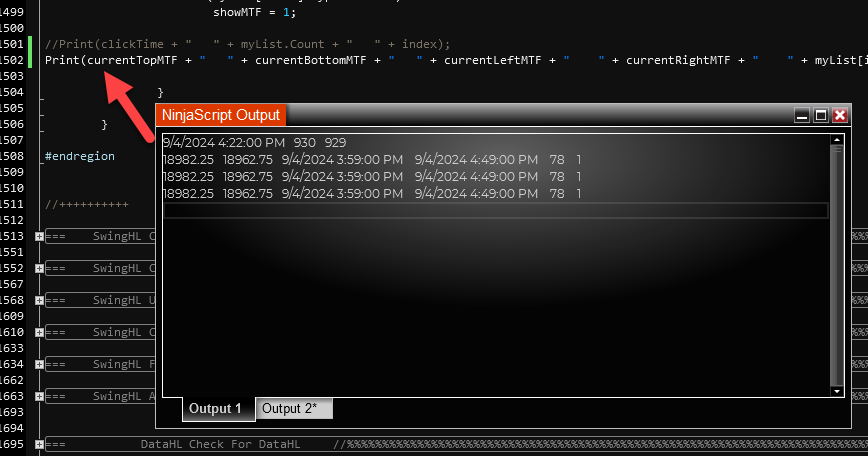Viewport: 868px width, 456px height.
Task: Place cursor on Print(currentTopMTF code line
Action: (x=456, y=60)
